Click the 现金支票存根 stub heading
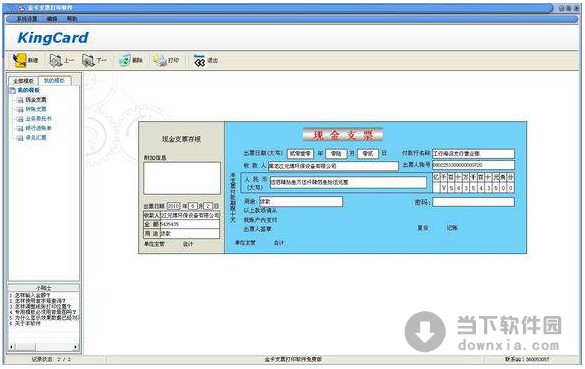Viewport: 585px width, 369px height. click(181, 139)
